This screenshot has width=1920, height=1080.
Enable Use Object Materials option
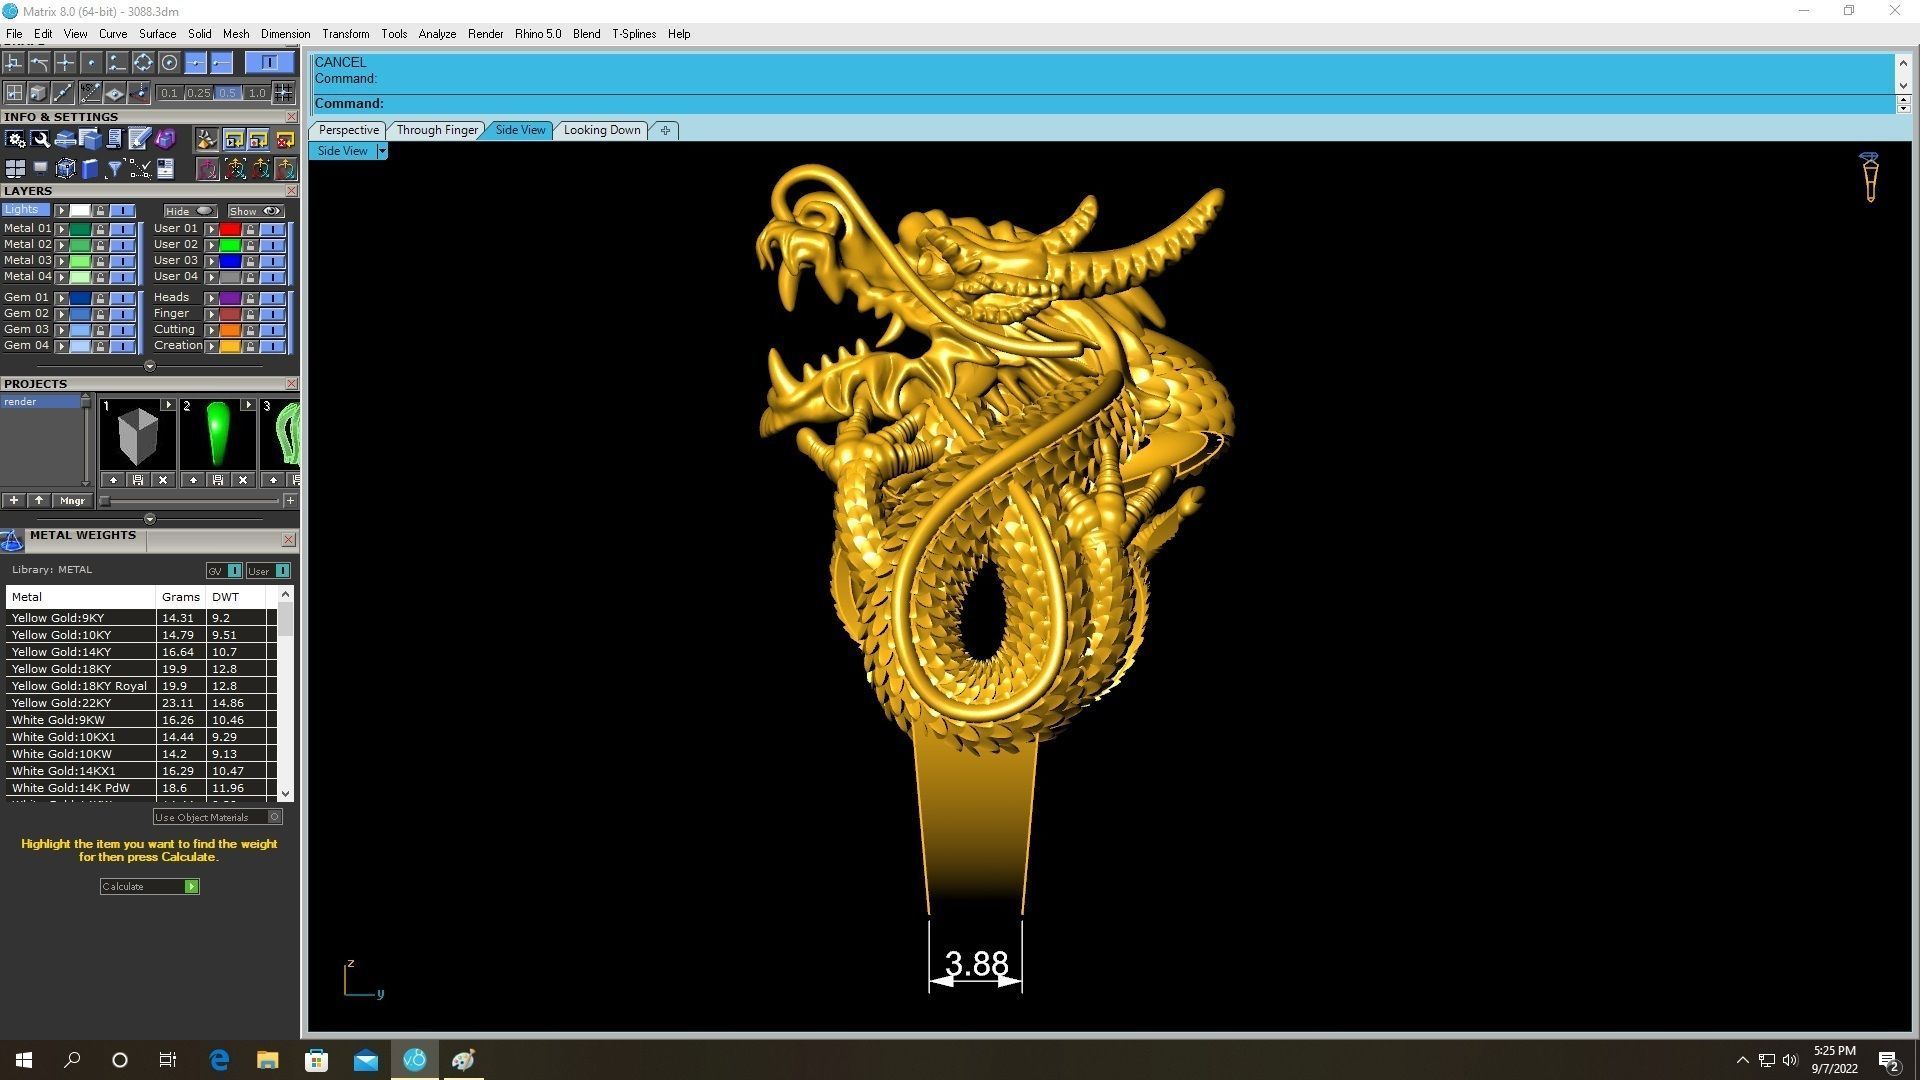point(274,817)
